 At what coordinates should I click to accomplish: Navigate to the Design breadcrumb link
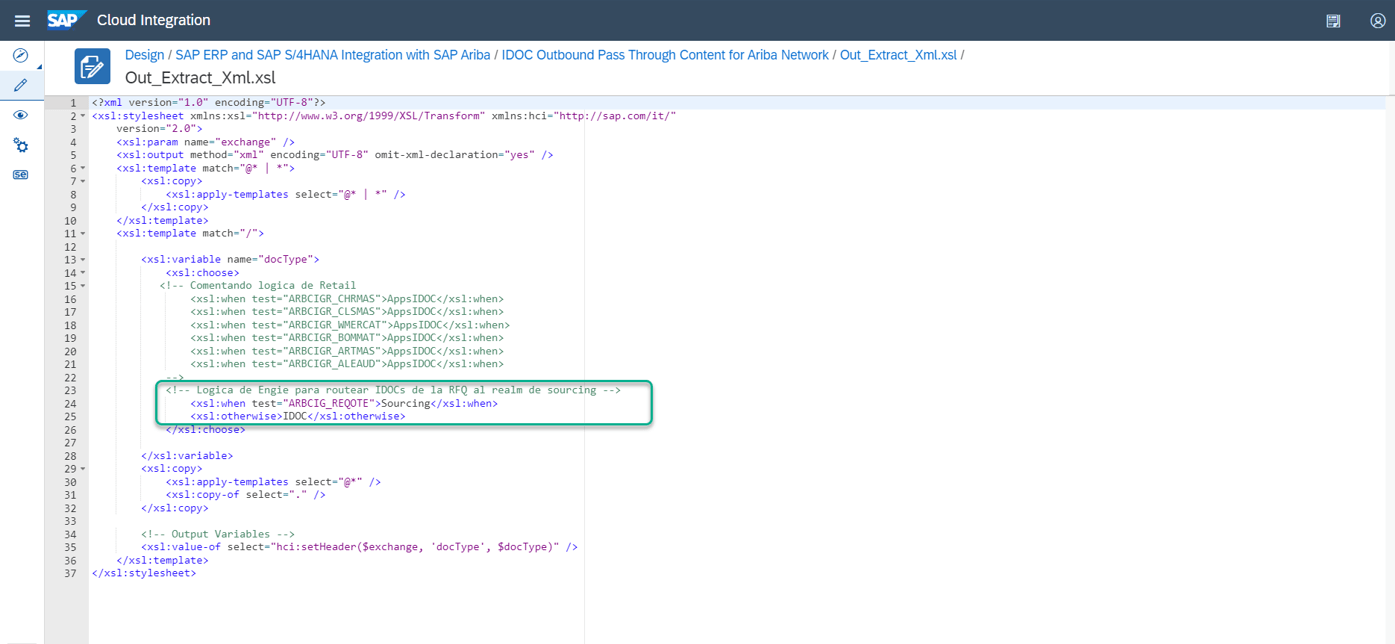point(144,55)
